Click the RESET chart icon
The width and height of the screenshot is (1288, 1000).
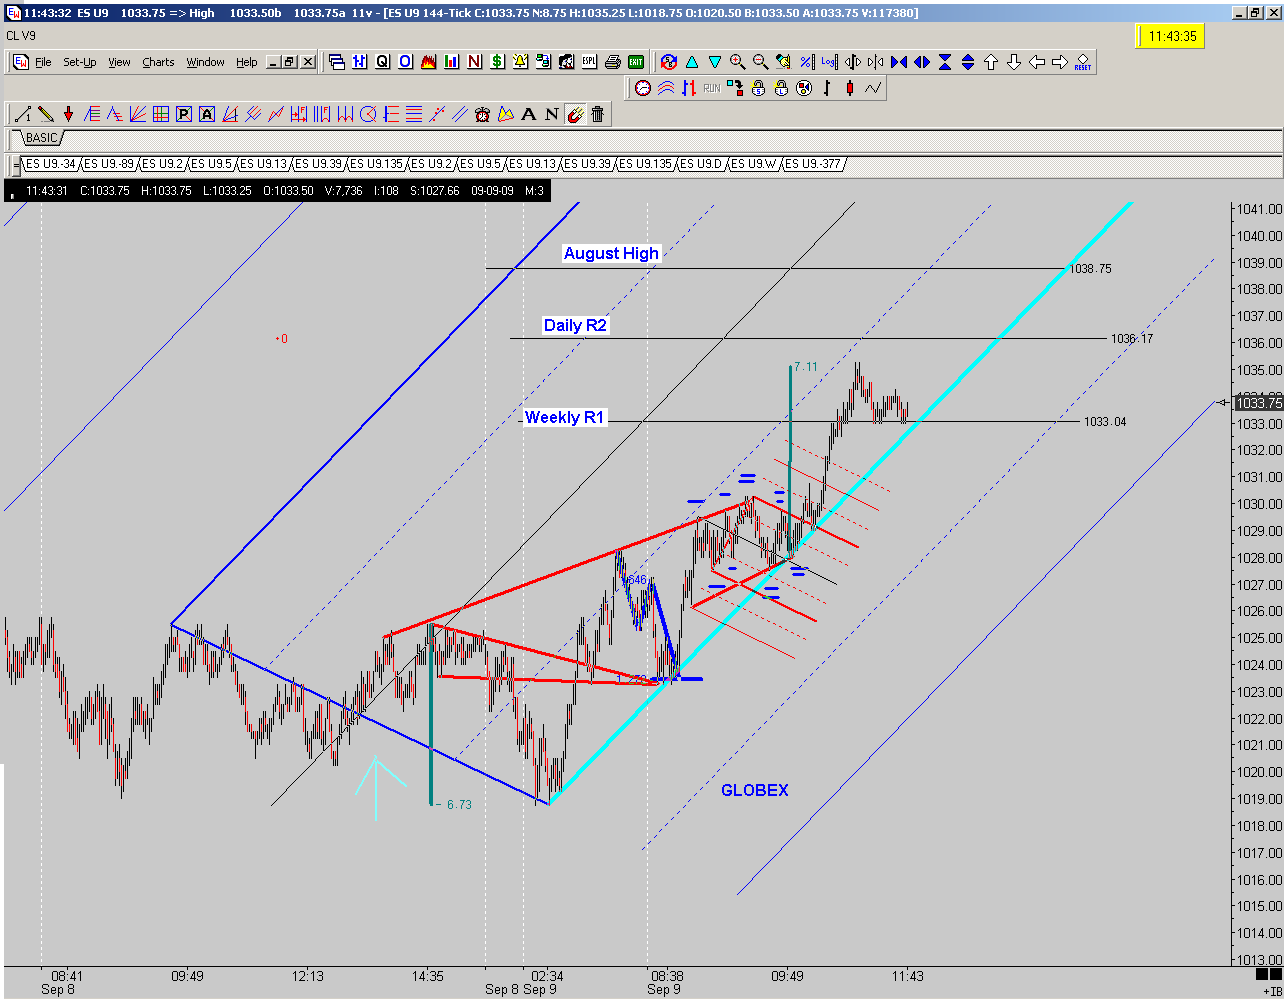(x=1083, y=62)
